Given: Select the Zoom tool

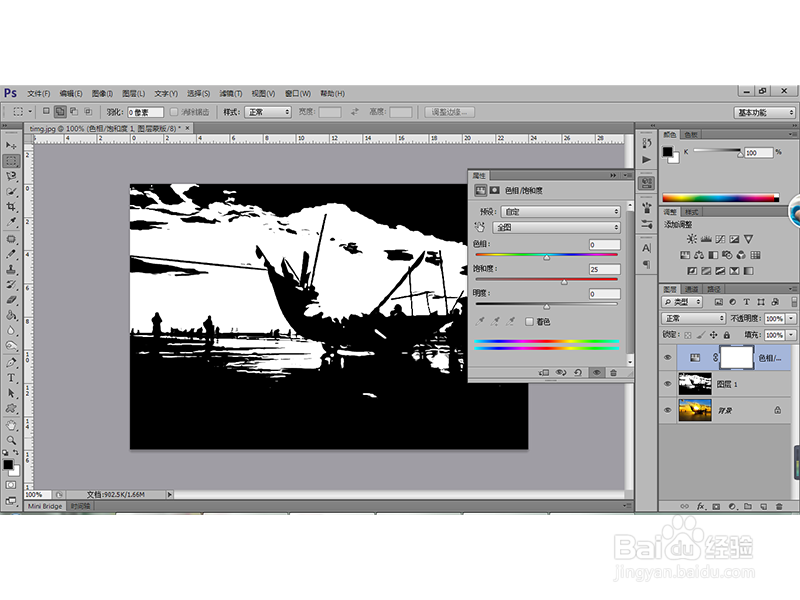Looking at the screenshot, I should click(x=11, y=440).
